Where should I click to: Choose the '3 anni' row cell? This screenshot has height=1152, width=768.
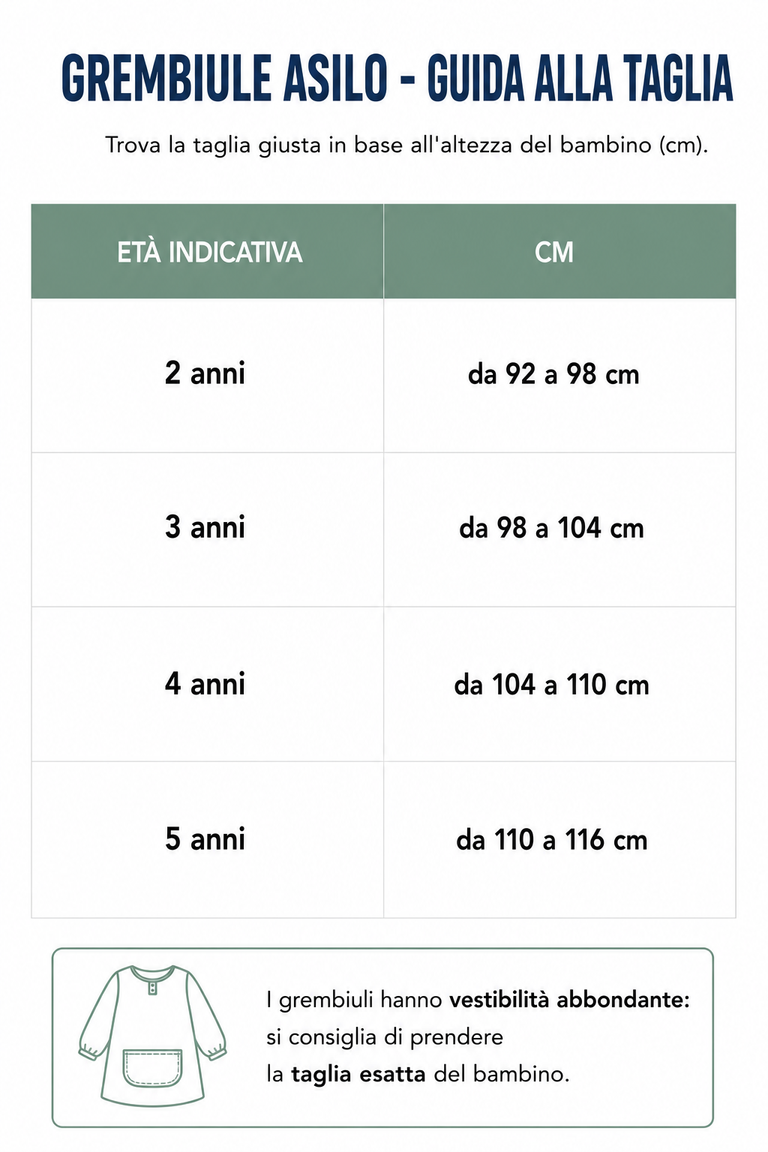coord(207,530)
